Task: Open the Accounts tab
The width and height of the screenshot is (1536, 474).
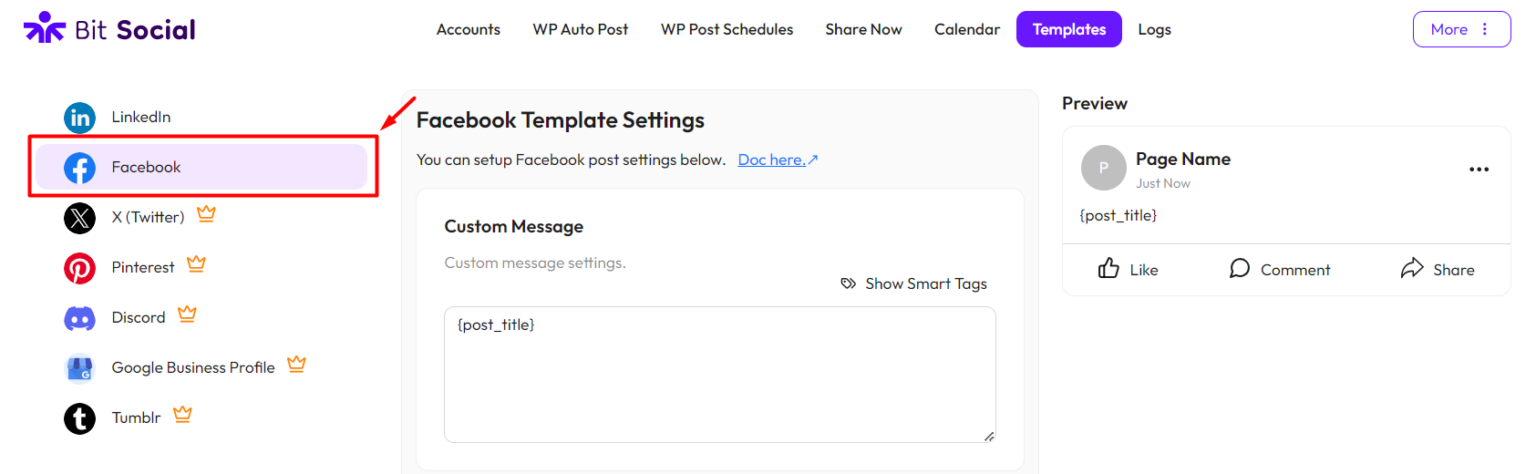Action: click(468, 29)
